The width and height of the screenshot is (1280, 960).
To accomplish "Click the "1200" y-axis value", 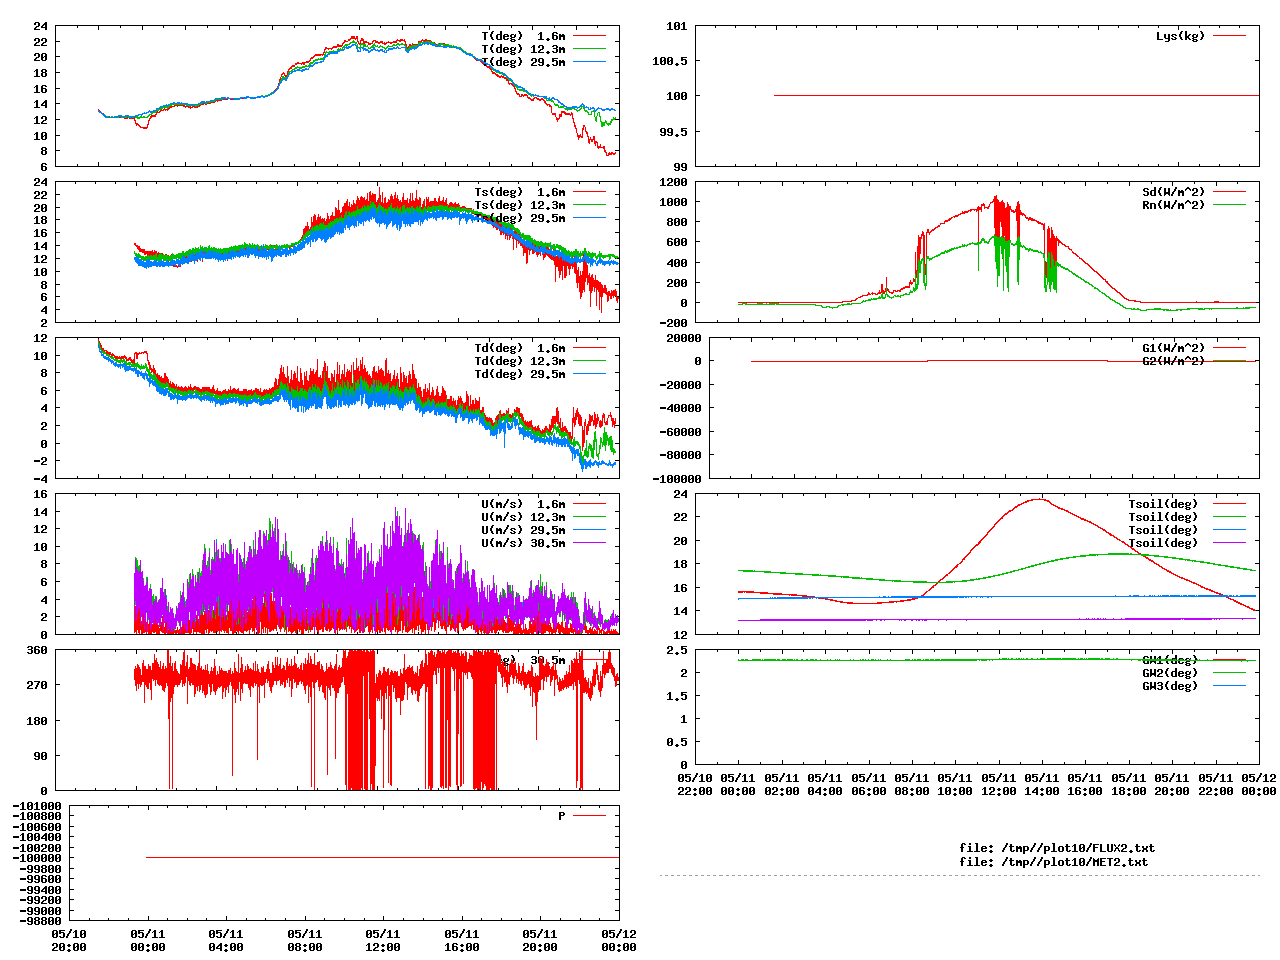I will [x=673, y=182].
